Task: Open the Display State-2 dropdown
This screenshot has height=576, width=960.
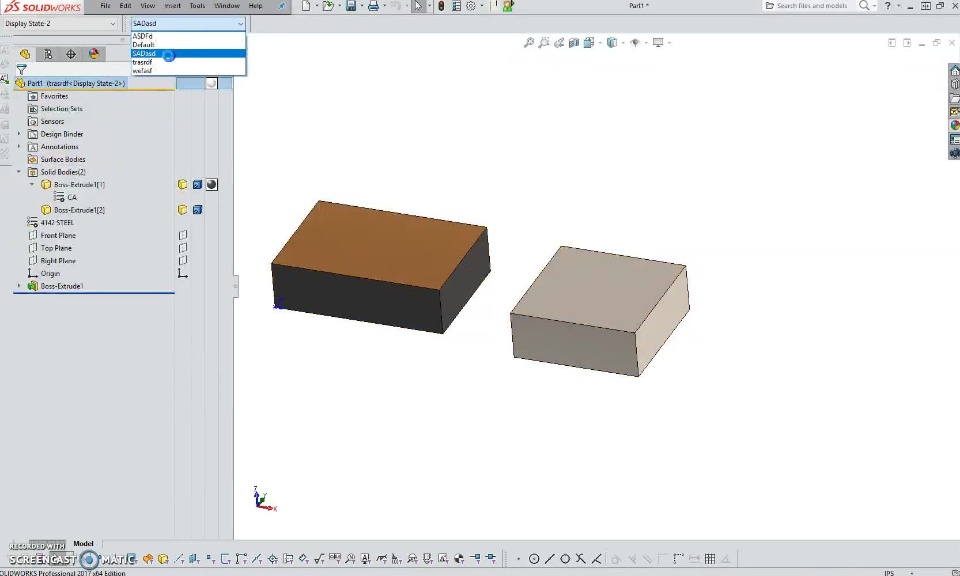Action: pos(113,23)
